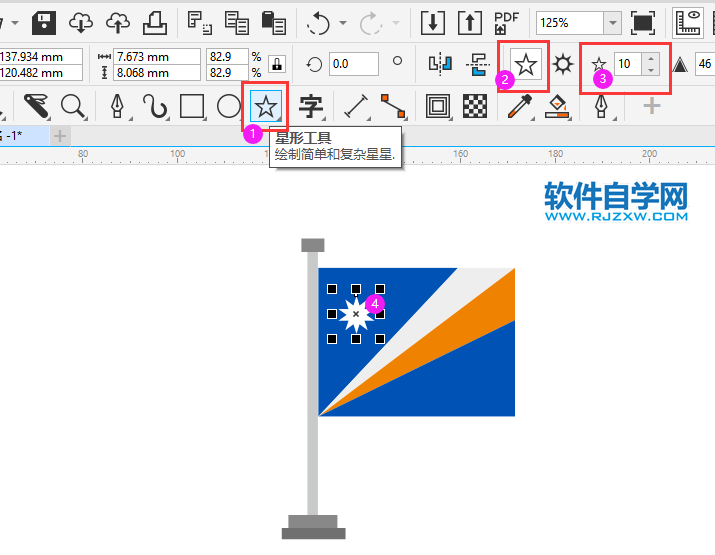
Task: Click the full-screen preview icon
Action: click(643, 22)
